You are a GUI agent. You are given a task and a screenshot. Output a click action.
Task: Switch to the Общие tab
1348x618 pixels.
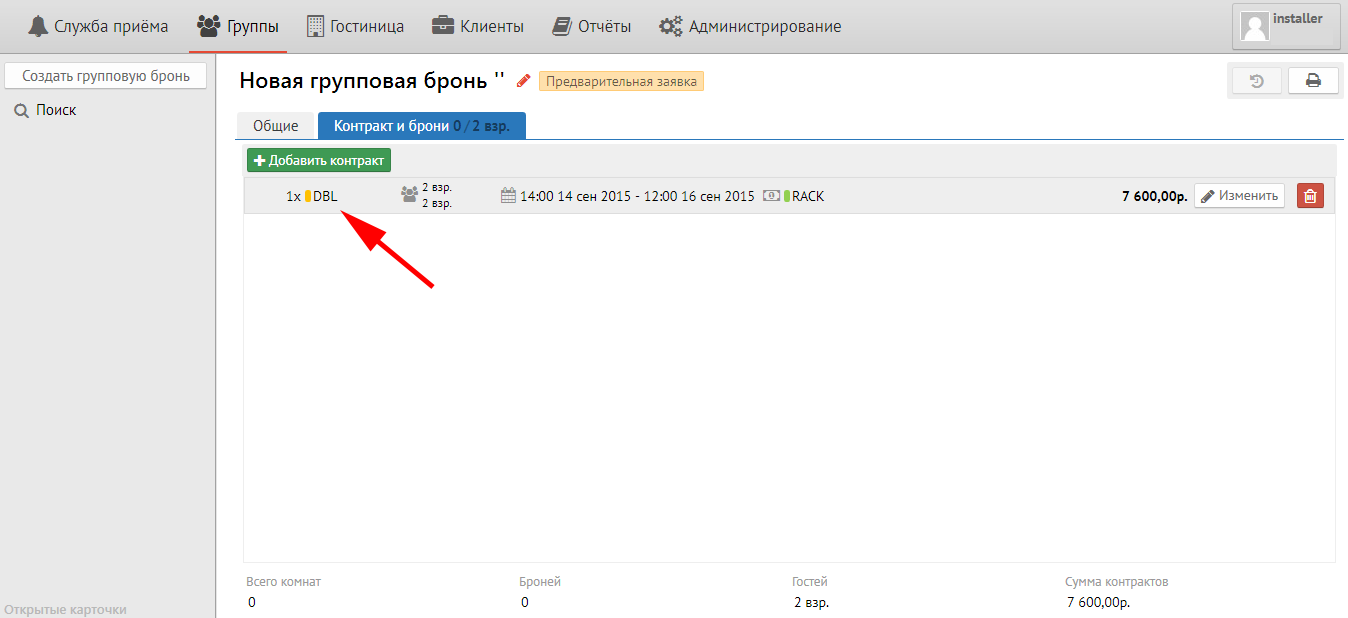tap(275, 126)
